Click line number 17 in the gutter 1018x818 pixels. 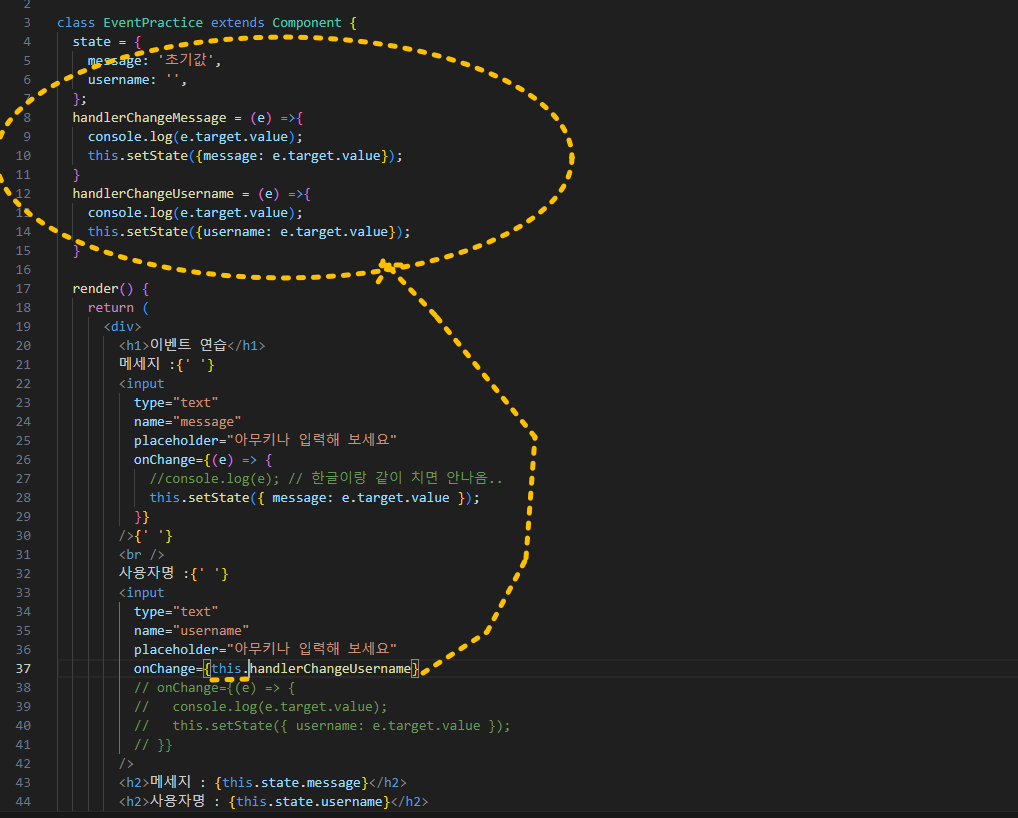(23, 289)
